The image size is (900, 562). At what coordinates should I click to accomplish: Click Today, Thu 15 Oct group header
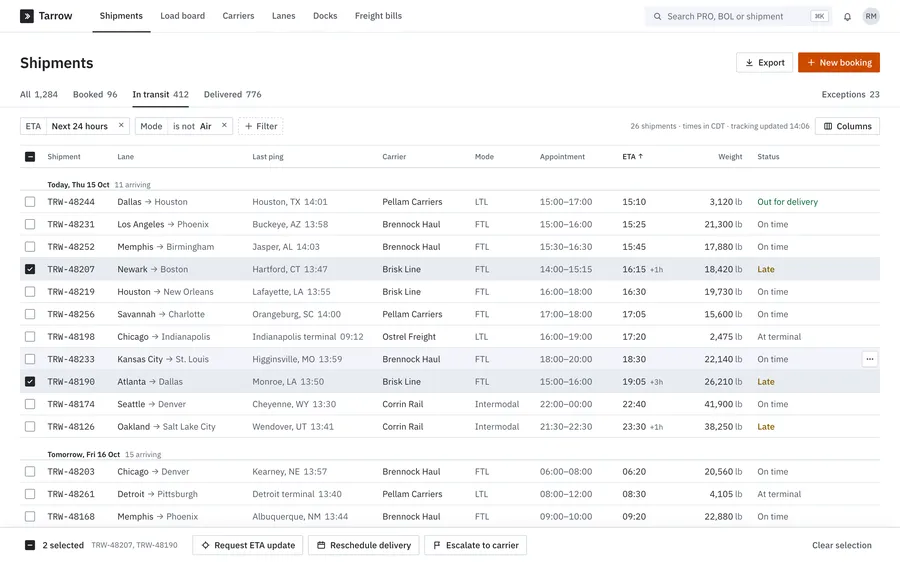[78, 185]
